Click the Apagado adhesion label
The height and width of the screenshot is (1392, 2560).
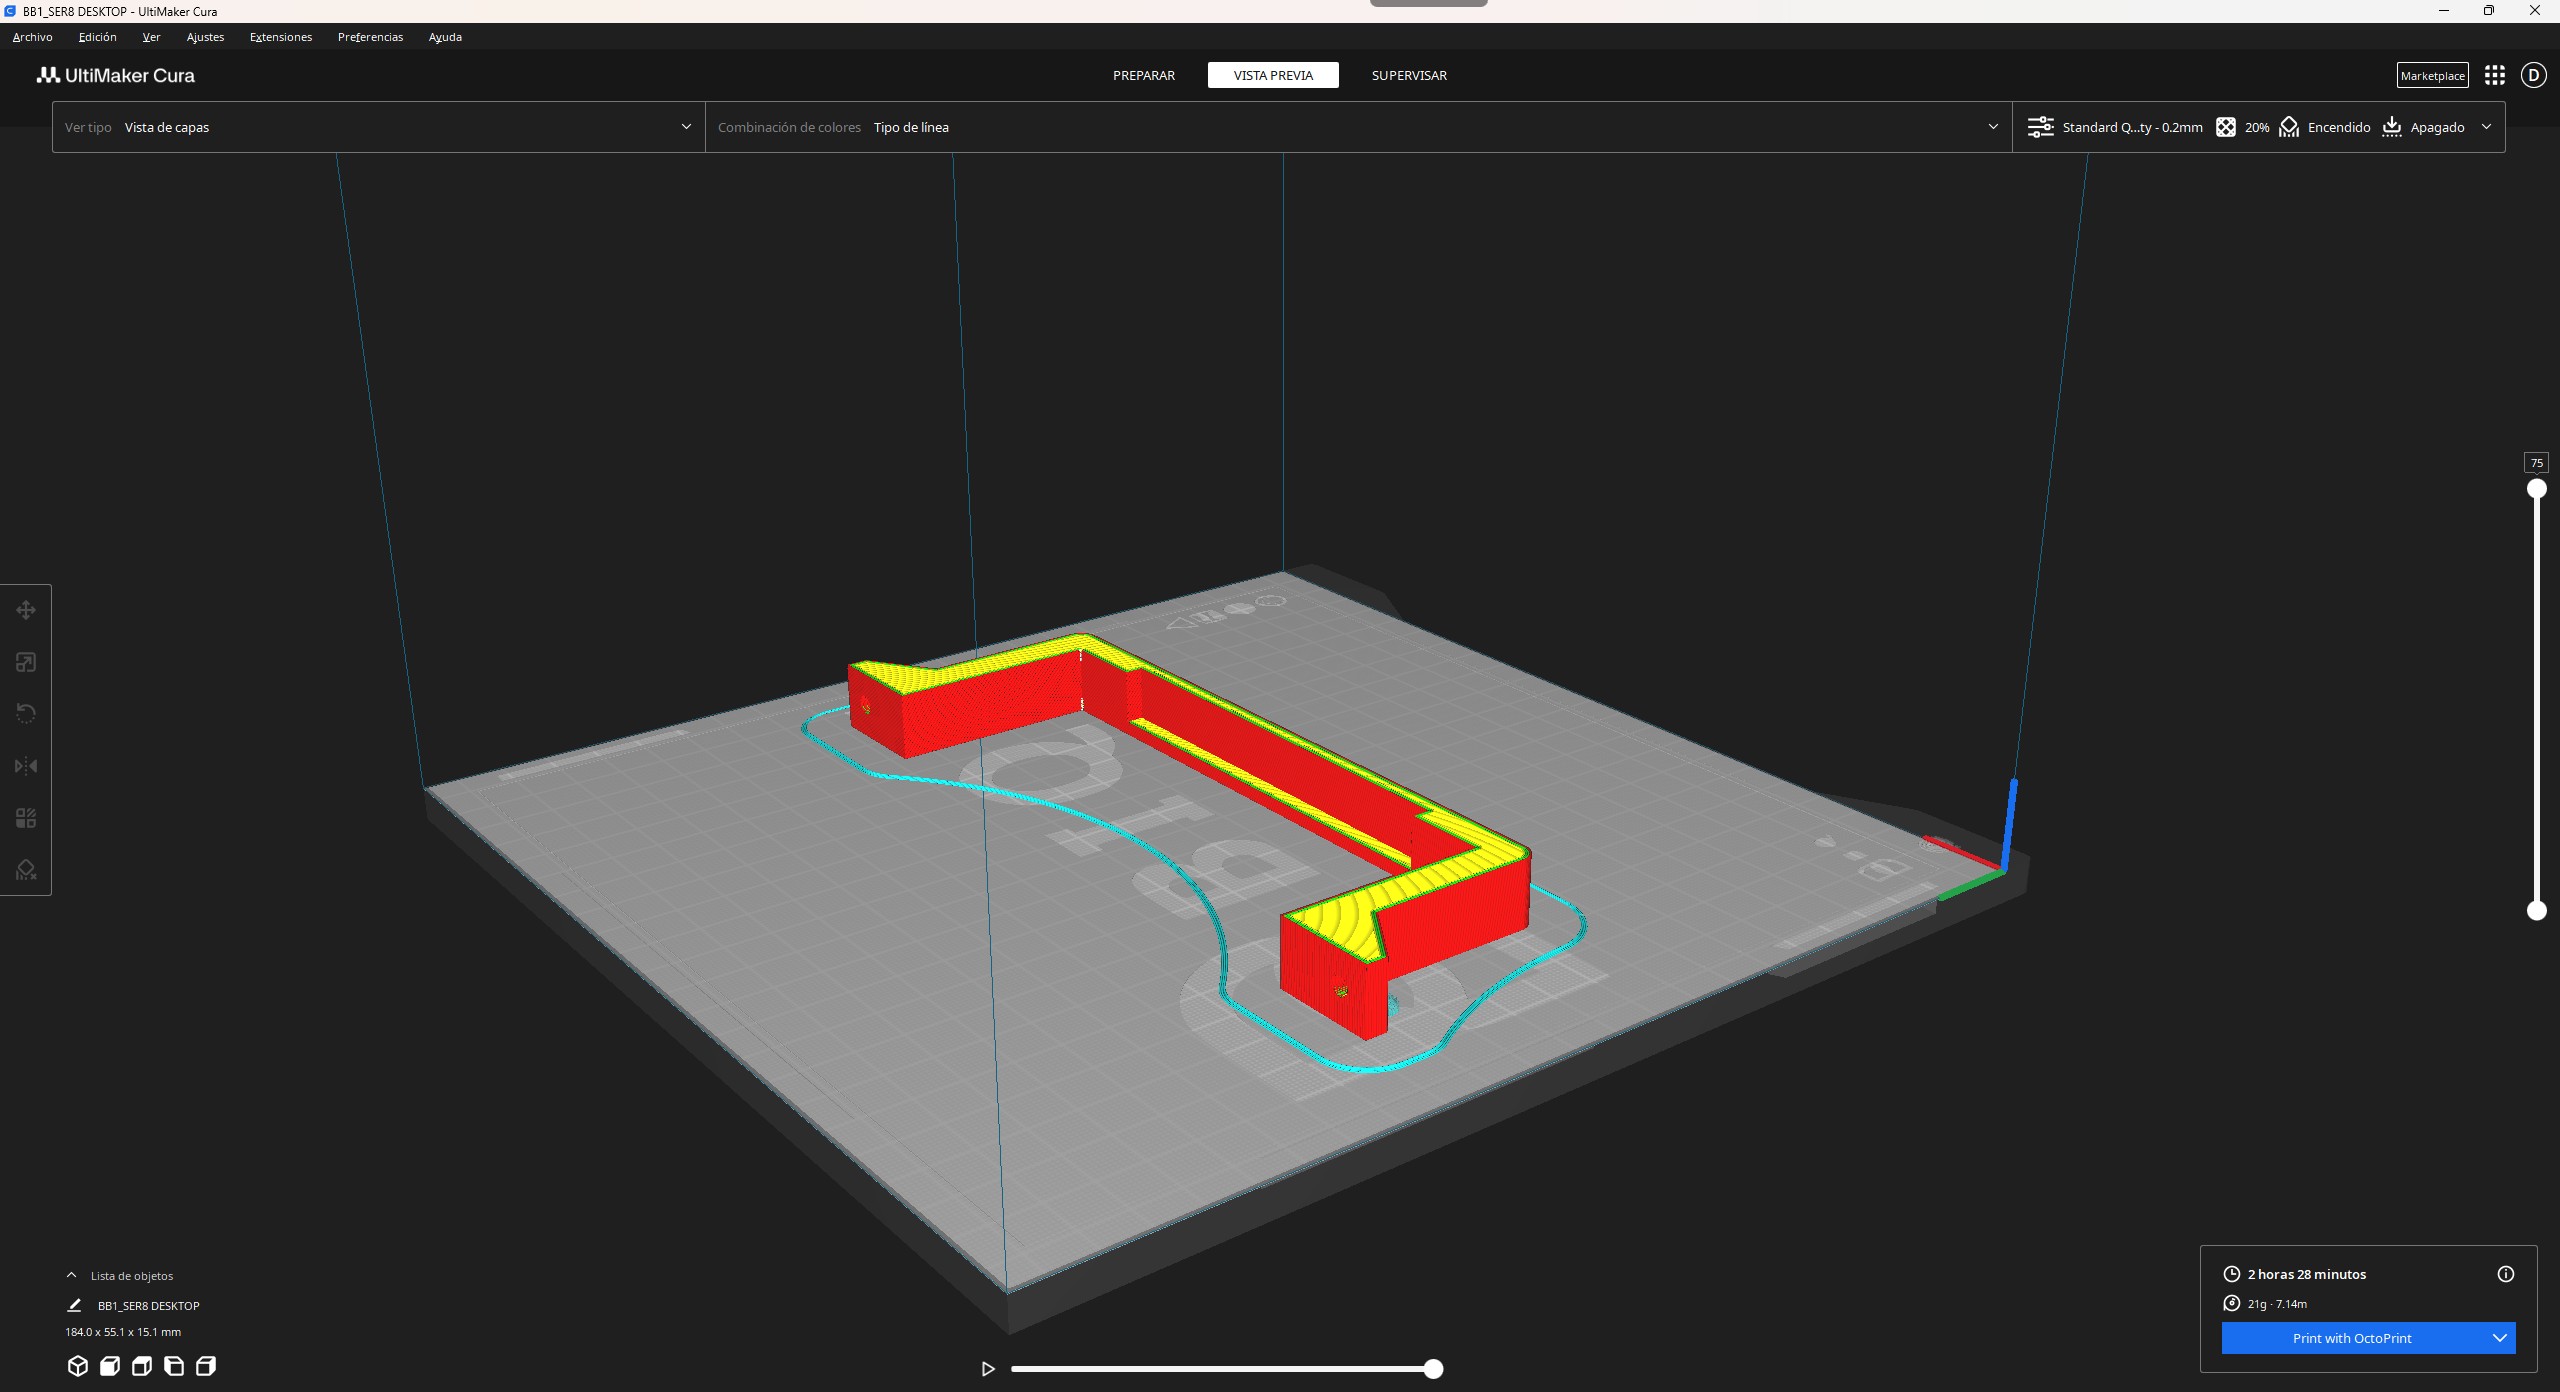coord(2437,127)
